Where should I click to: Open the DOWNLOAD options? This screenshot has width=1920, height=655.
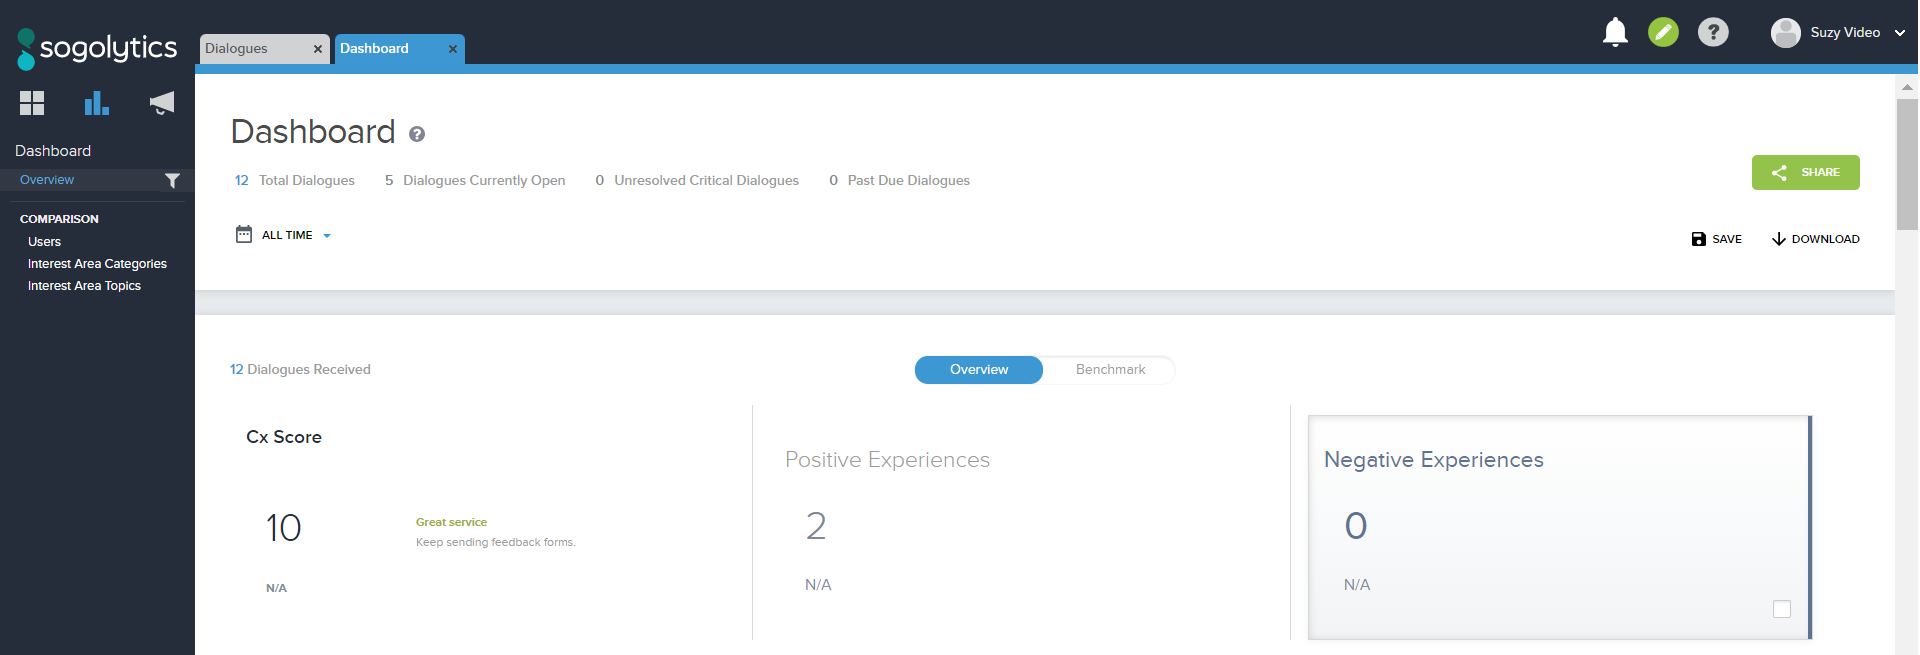tap(1815, 239)
